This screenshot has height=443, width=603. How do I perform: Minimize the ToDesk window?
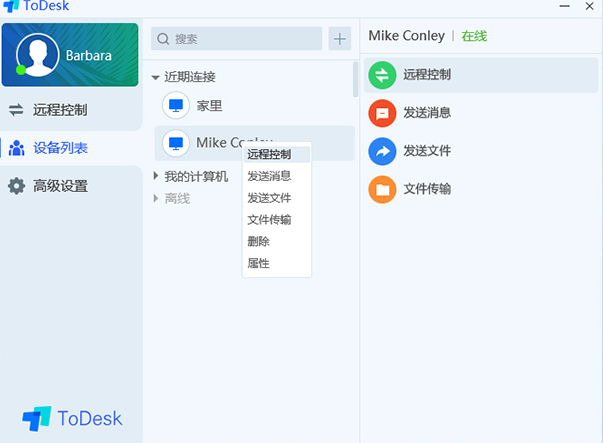click(564, 6)
